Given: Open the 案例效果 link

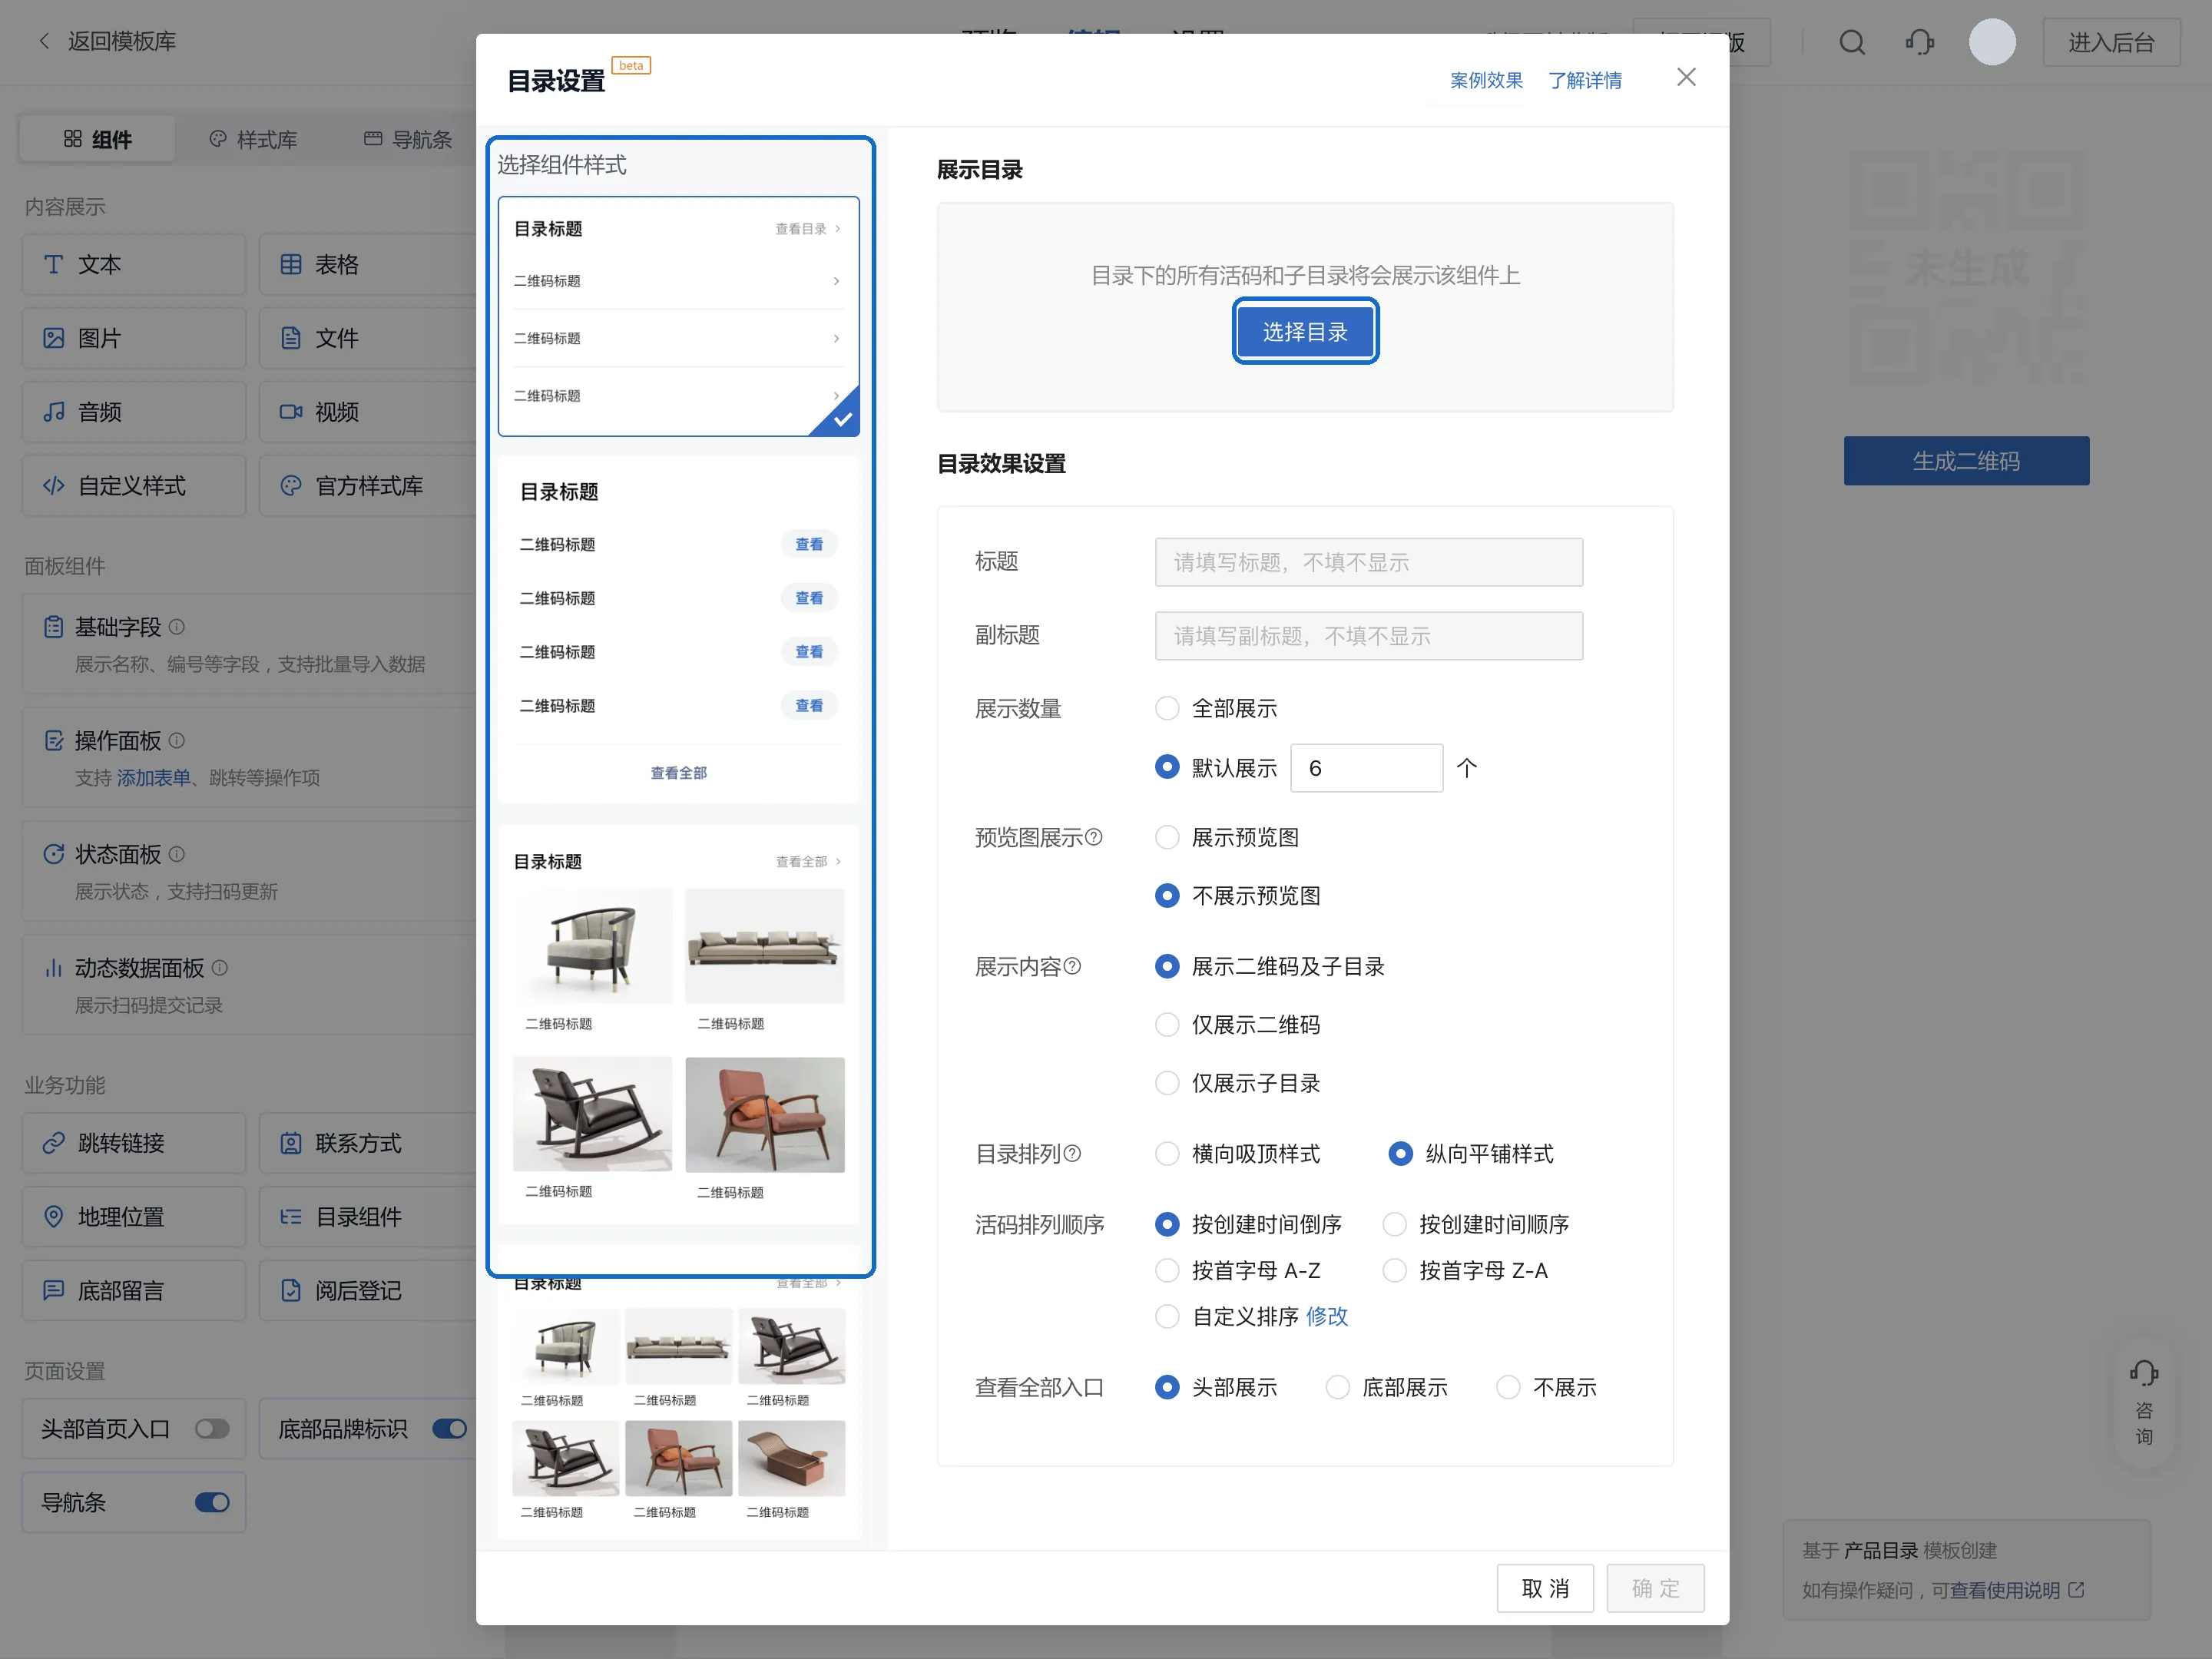Looking at the screenshot, I should tap(1486, 80).
